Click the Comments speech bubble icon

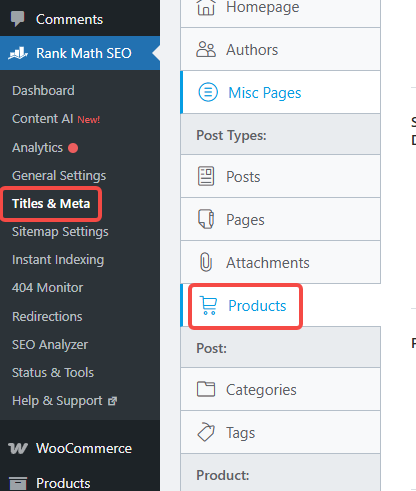pyautogui.click(x=17, y=19)
